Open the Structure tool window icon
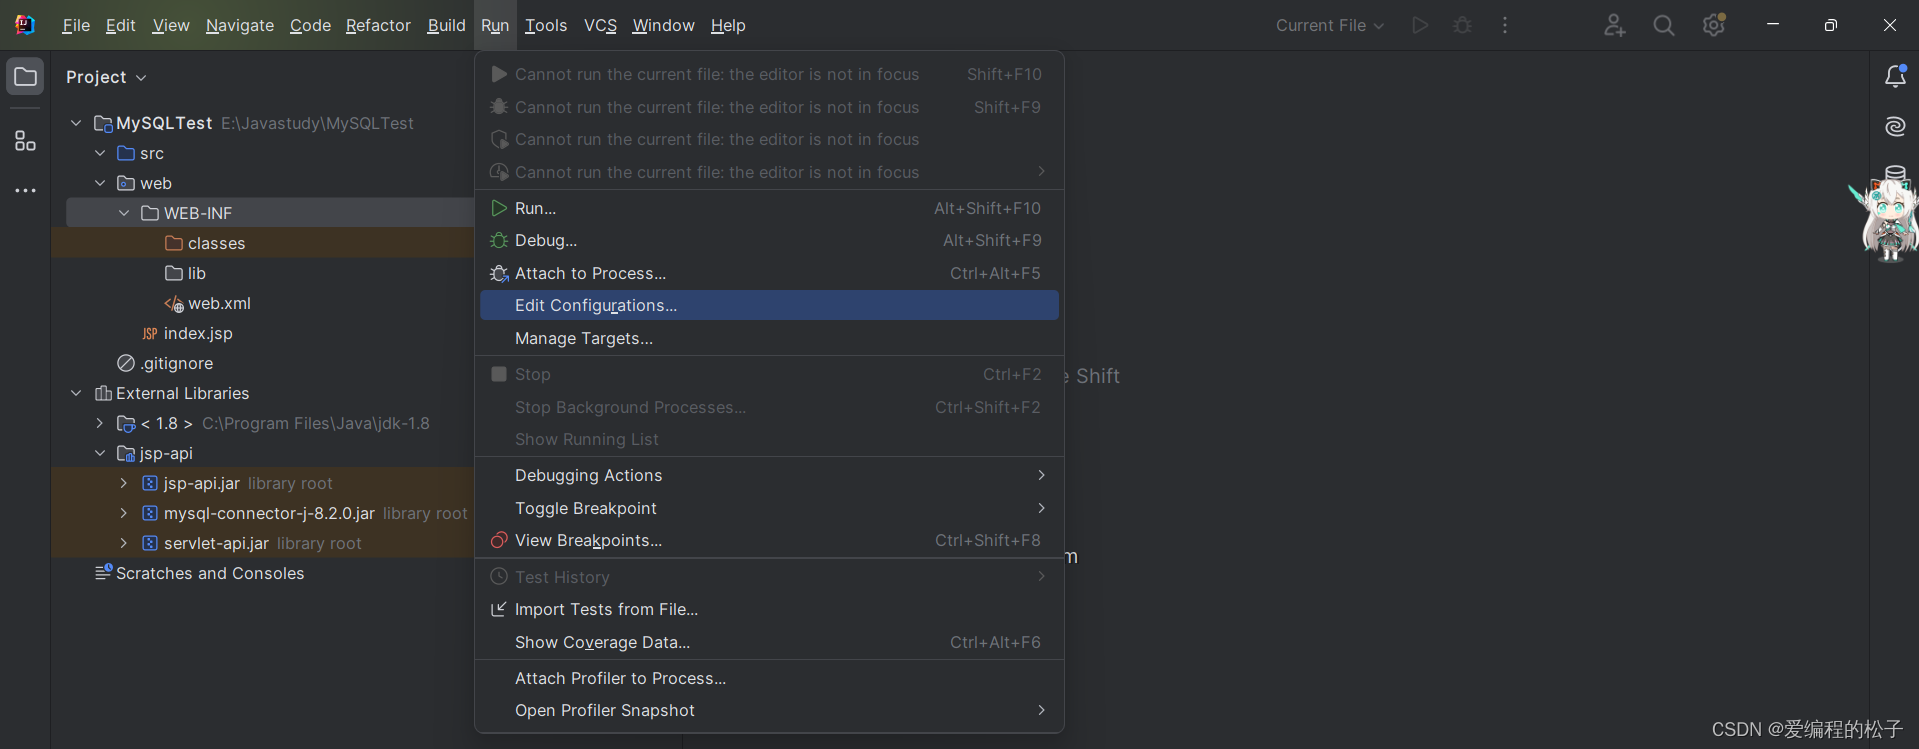 coord(26,141)
